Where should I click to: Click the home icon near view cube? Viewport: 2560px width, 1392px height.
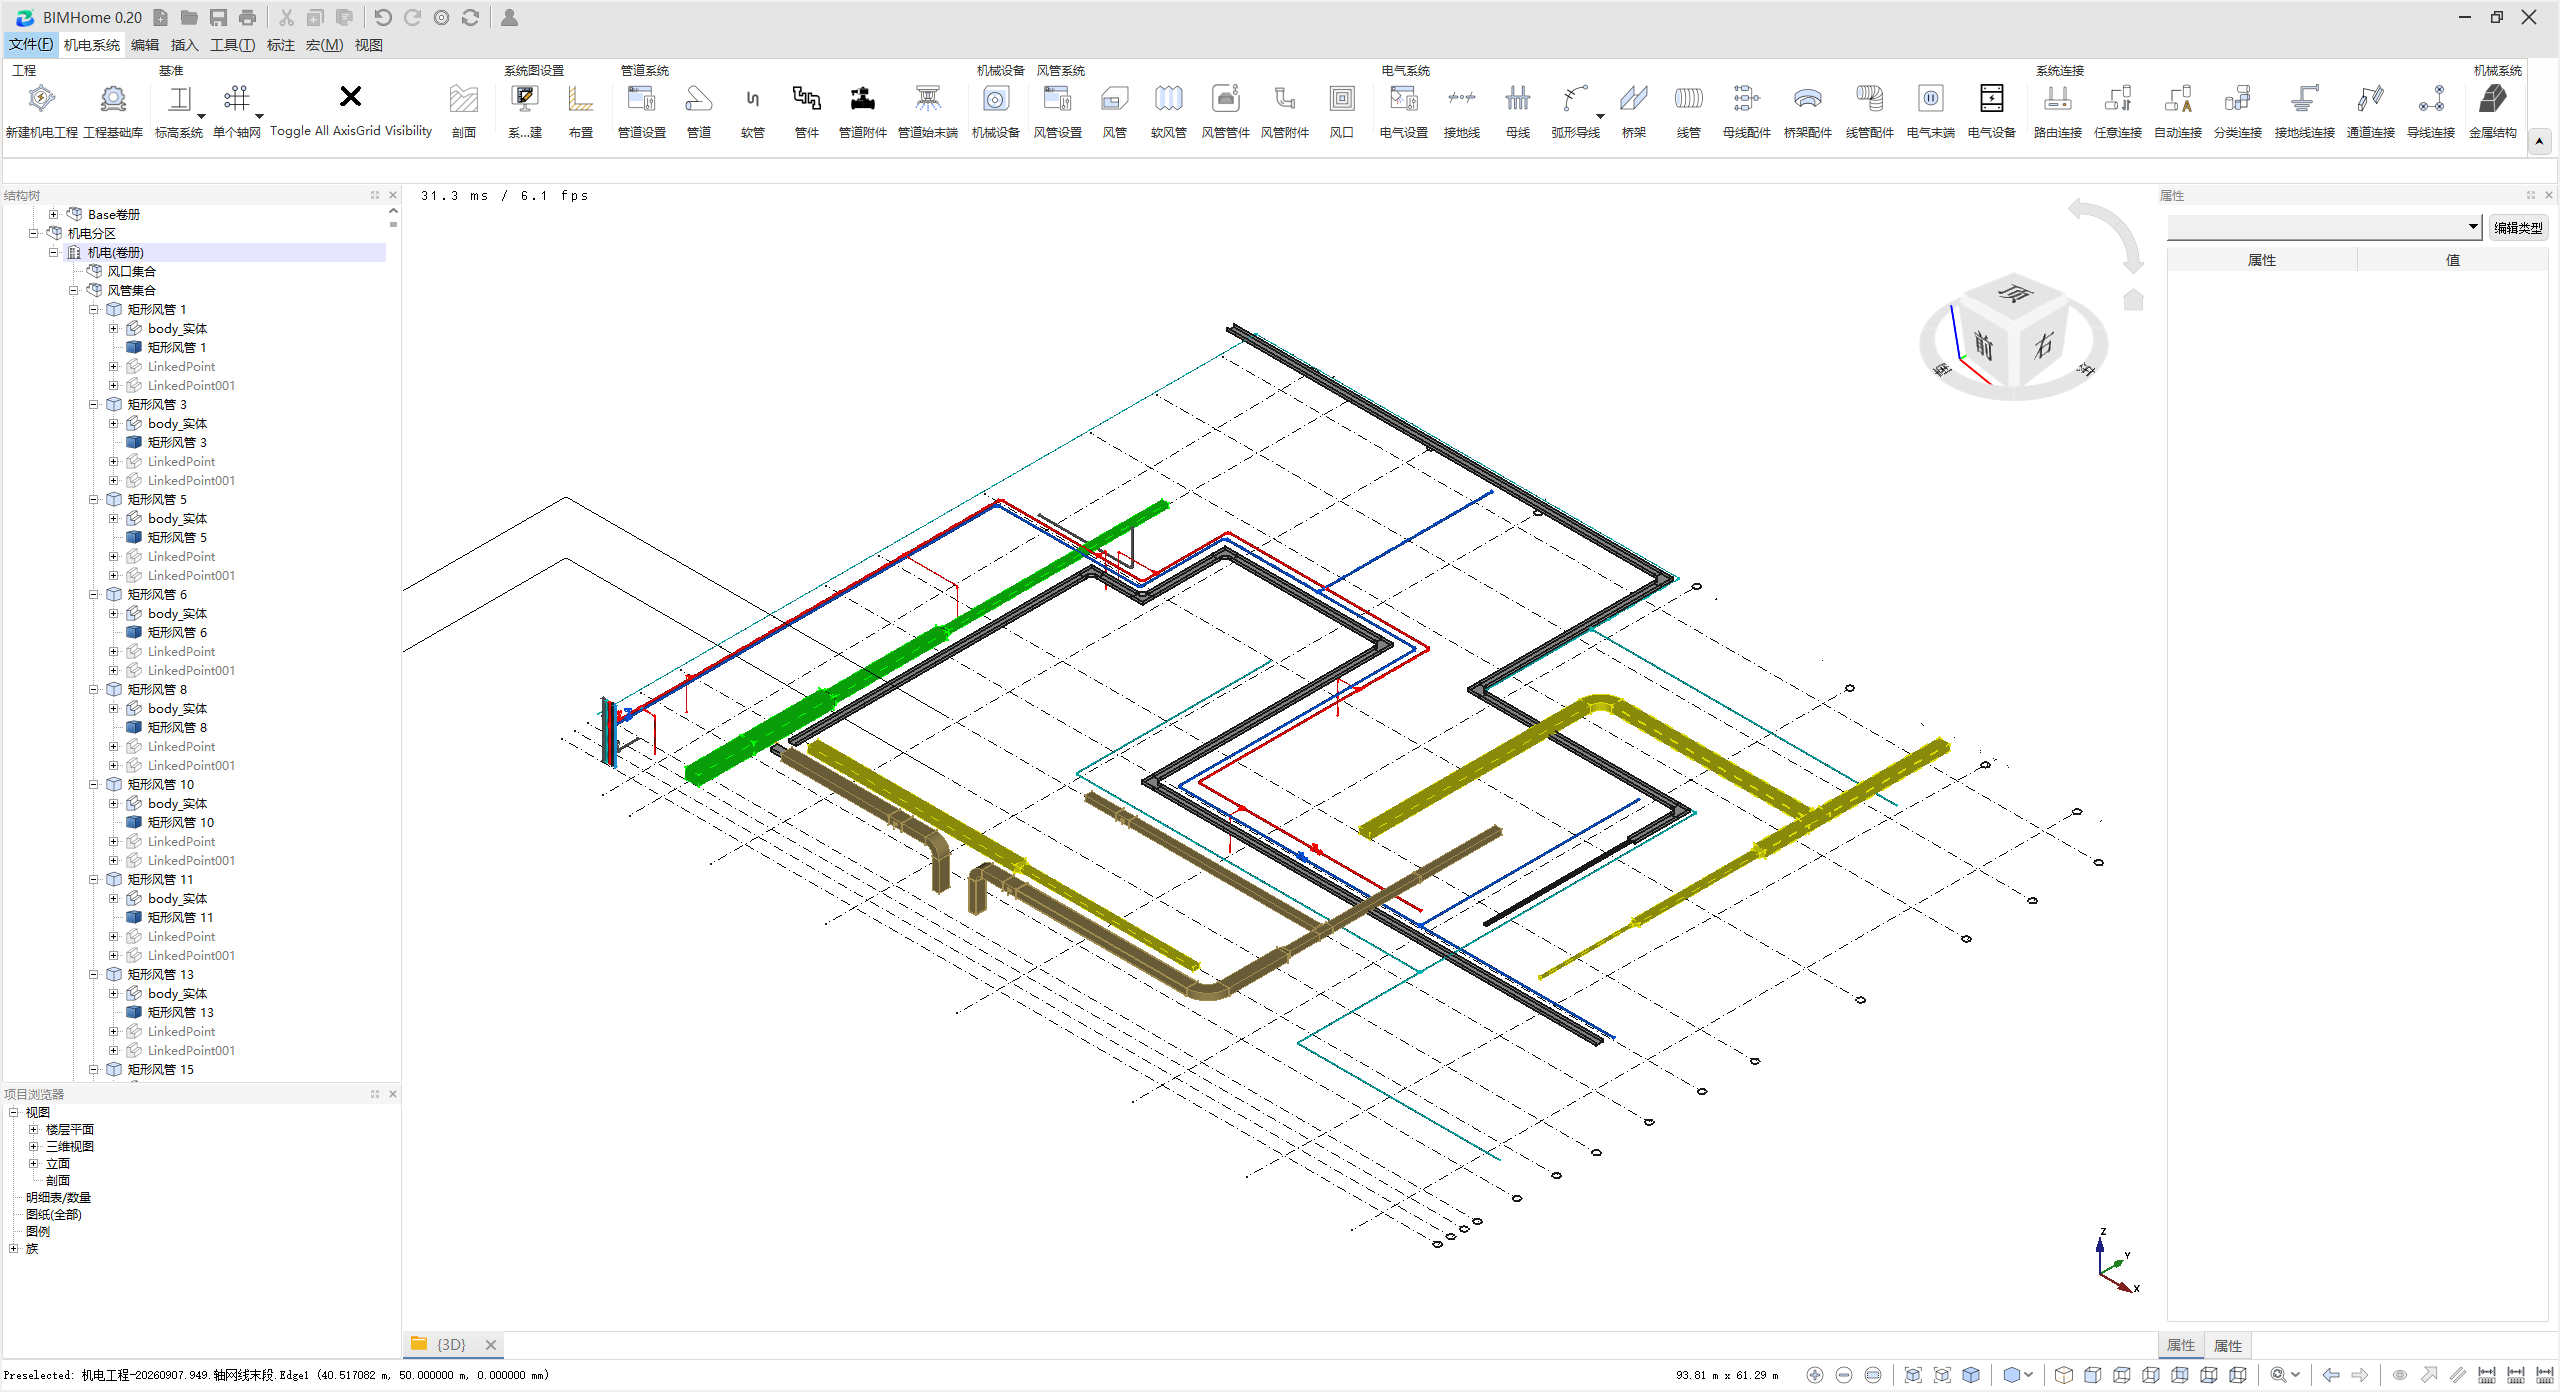point(2133,299)
